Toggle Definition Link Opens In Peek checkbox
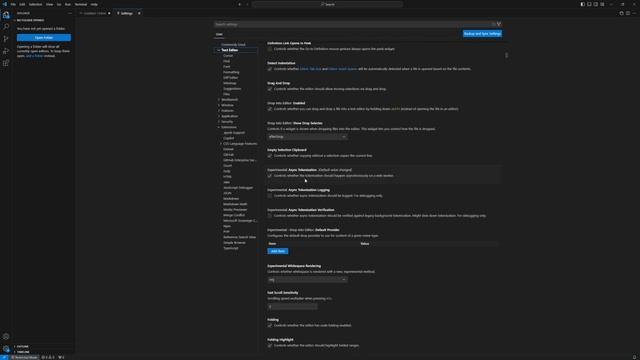The height and width of the screenshot is (360, 640). 270,49
